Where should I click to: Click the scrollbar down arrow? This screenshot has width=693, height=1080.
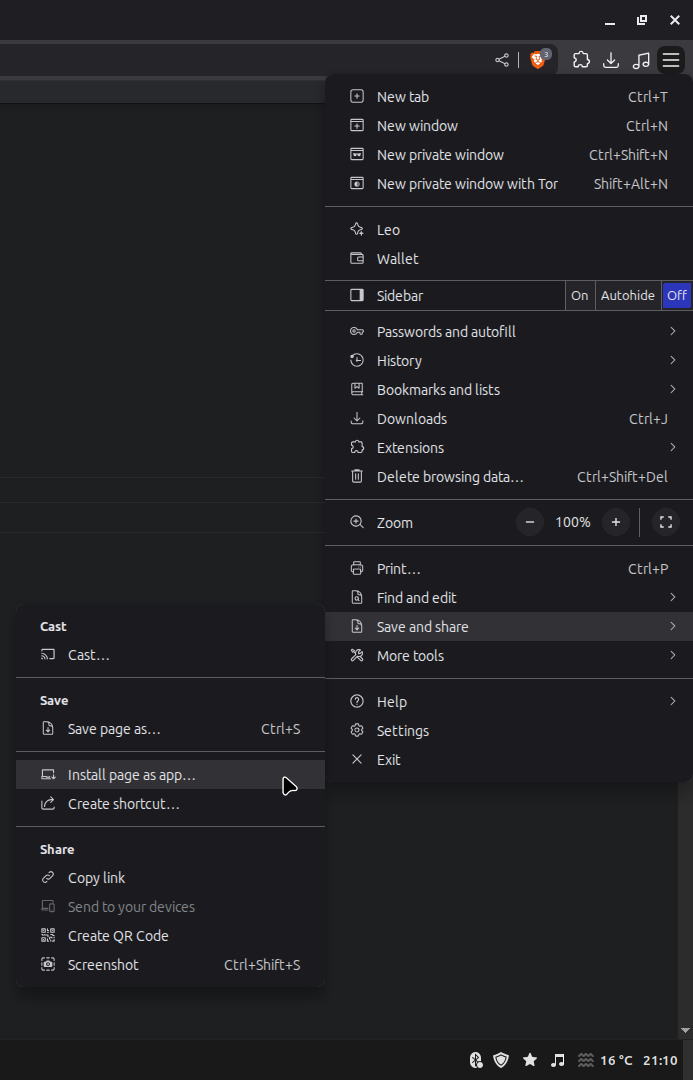coord(685,1030)
